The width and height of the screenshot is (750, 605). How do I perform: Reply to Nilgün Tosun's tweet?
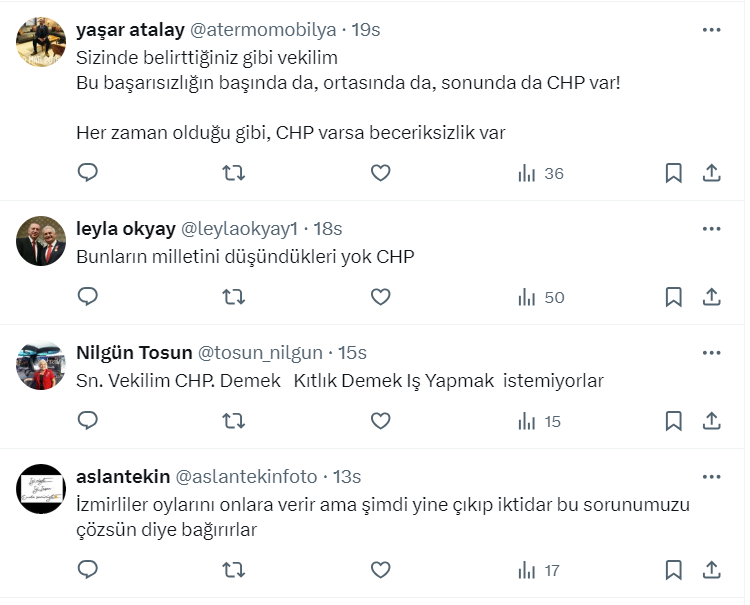click(x=88, y=421)
